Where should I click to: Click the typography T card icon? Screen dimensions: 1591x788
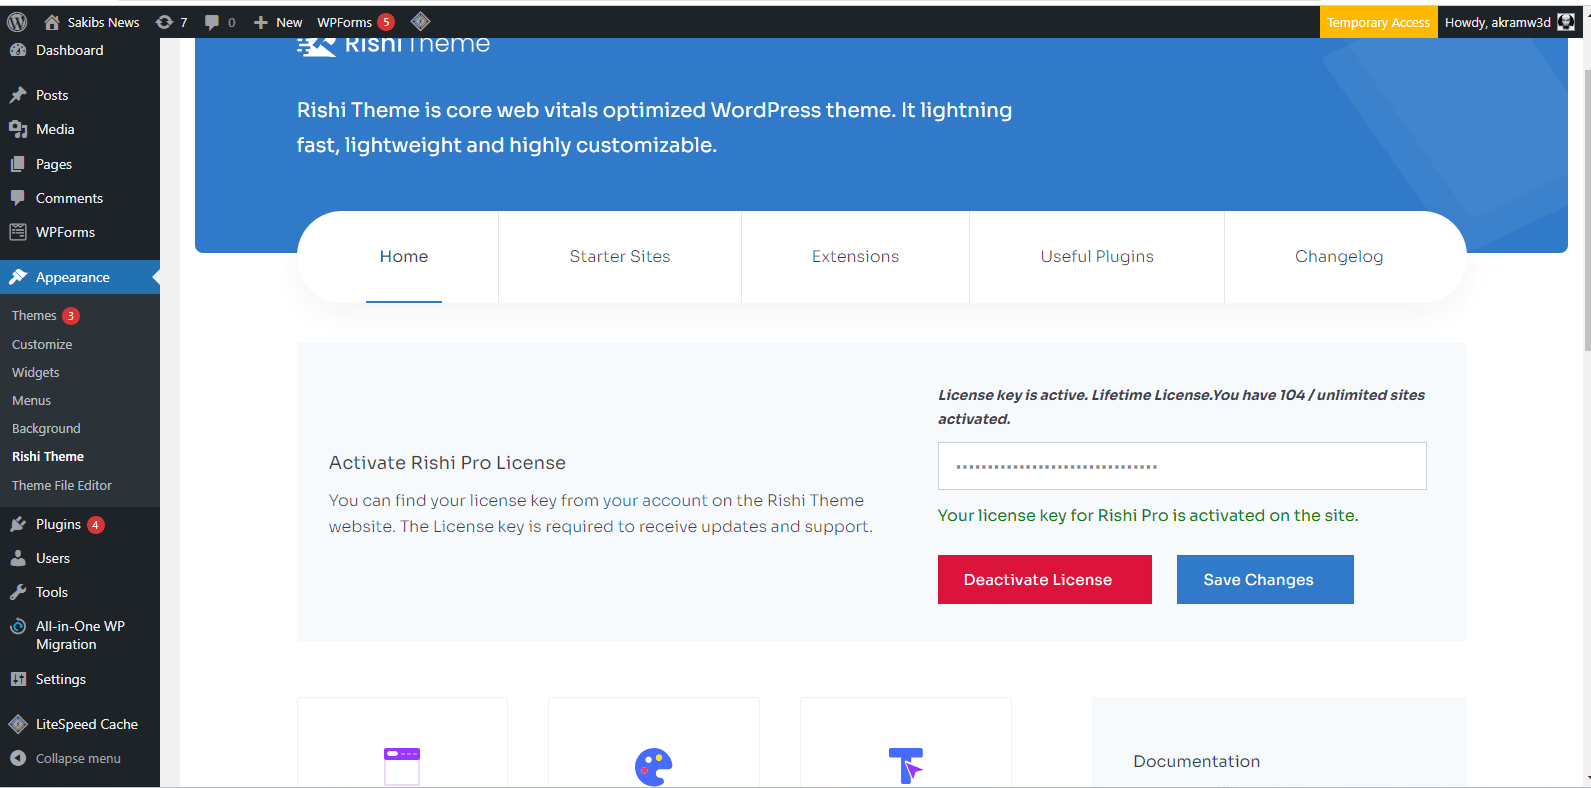tap(906, 766)
